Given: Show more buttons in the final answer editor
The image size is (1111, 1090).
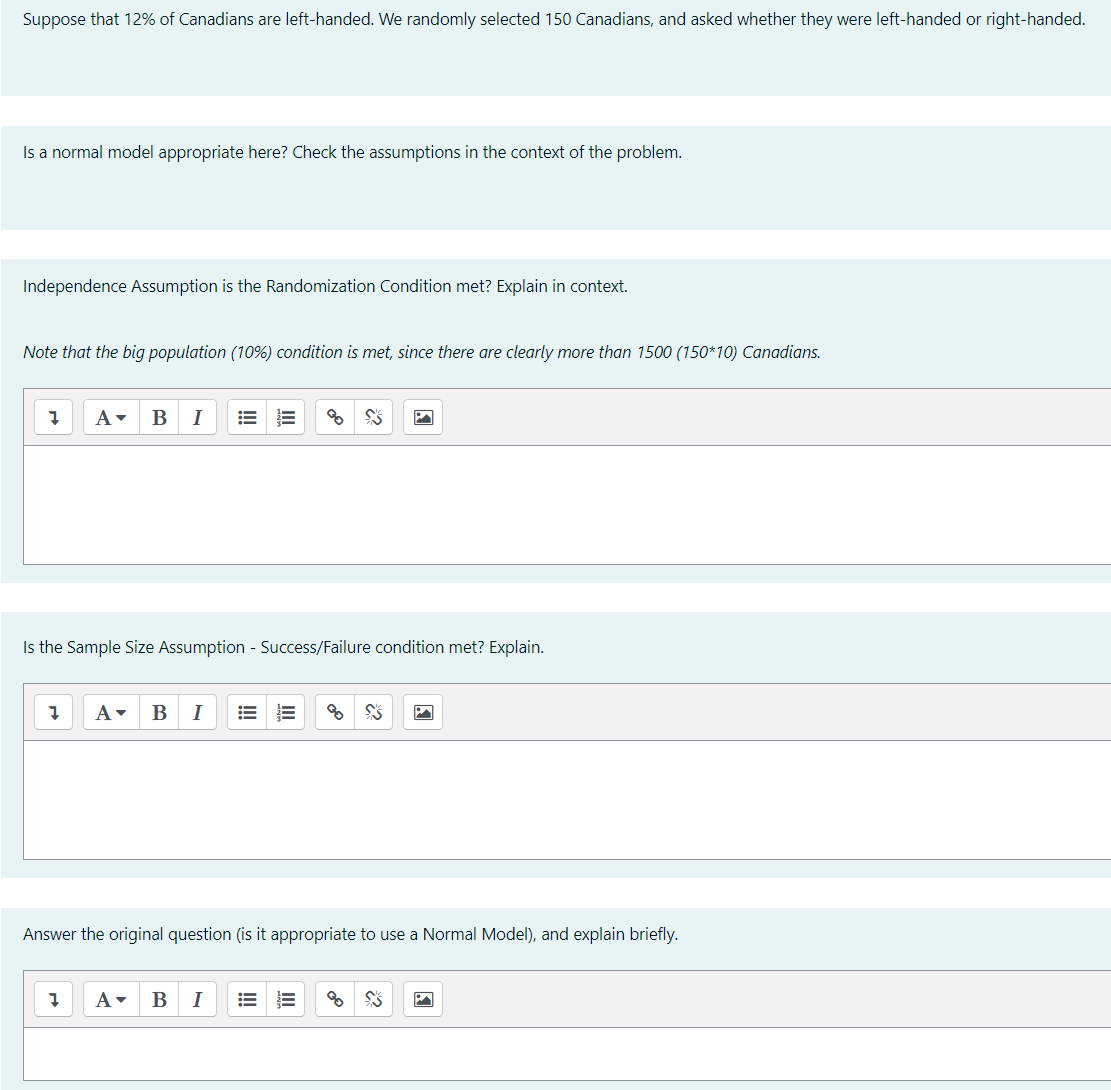Looking at the screenshot, I should tap(53, 999).
